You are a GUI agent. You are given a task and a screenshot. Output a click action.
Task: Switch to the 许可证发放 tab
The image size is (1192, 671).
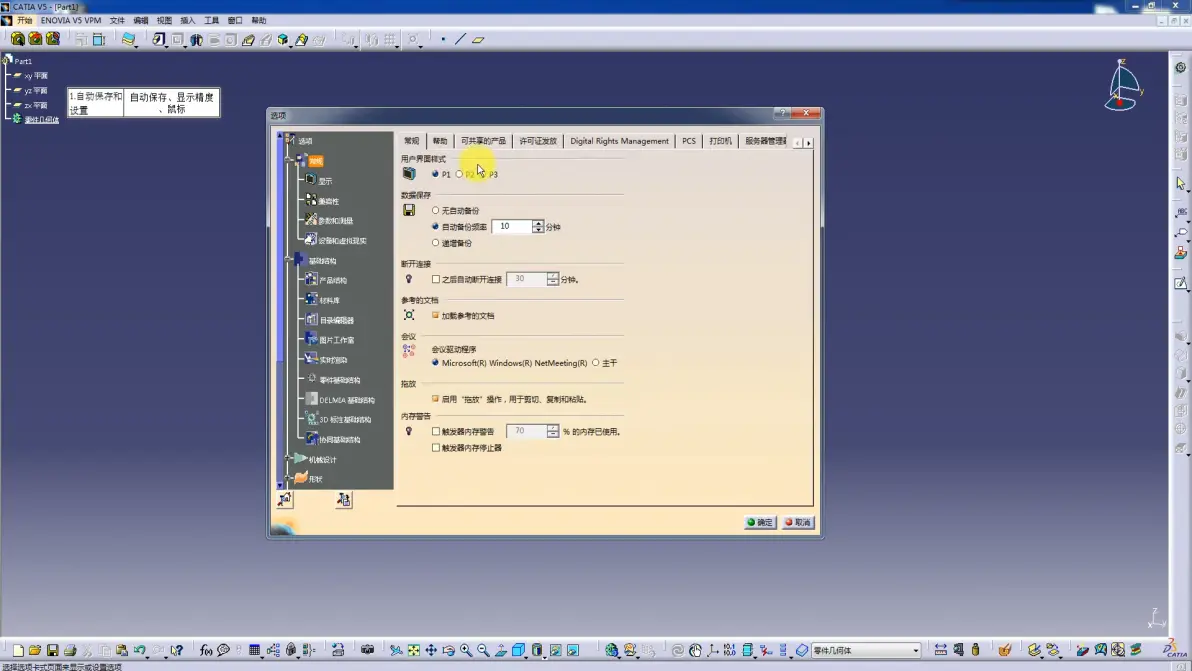[538, 141]
